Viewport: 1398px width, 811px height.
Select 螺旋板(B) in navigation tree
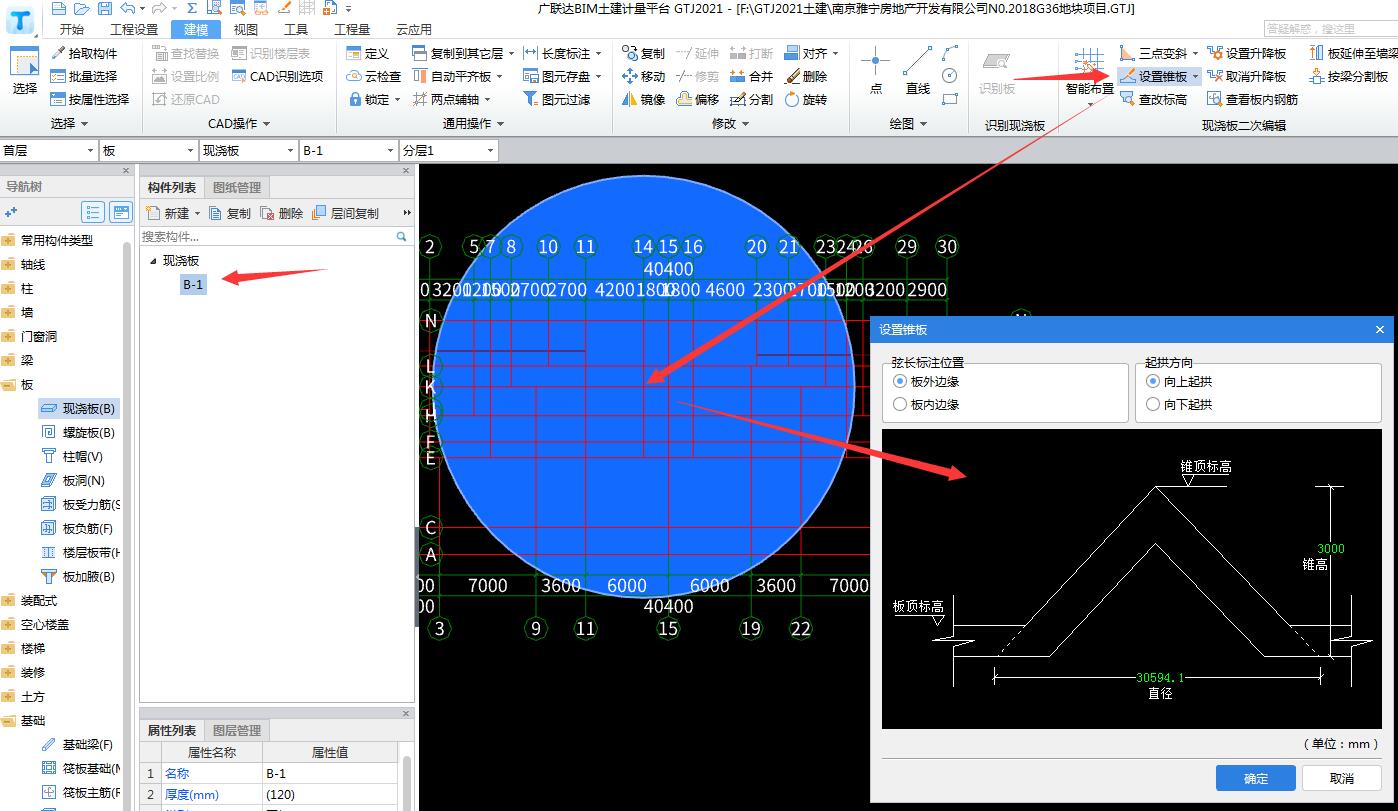click(x=78, y=432)
